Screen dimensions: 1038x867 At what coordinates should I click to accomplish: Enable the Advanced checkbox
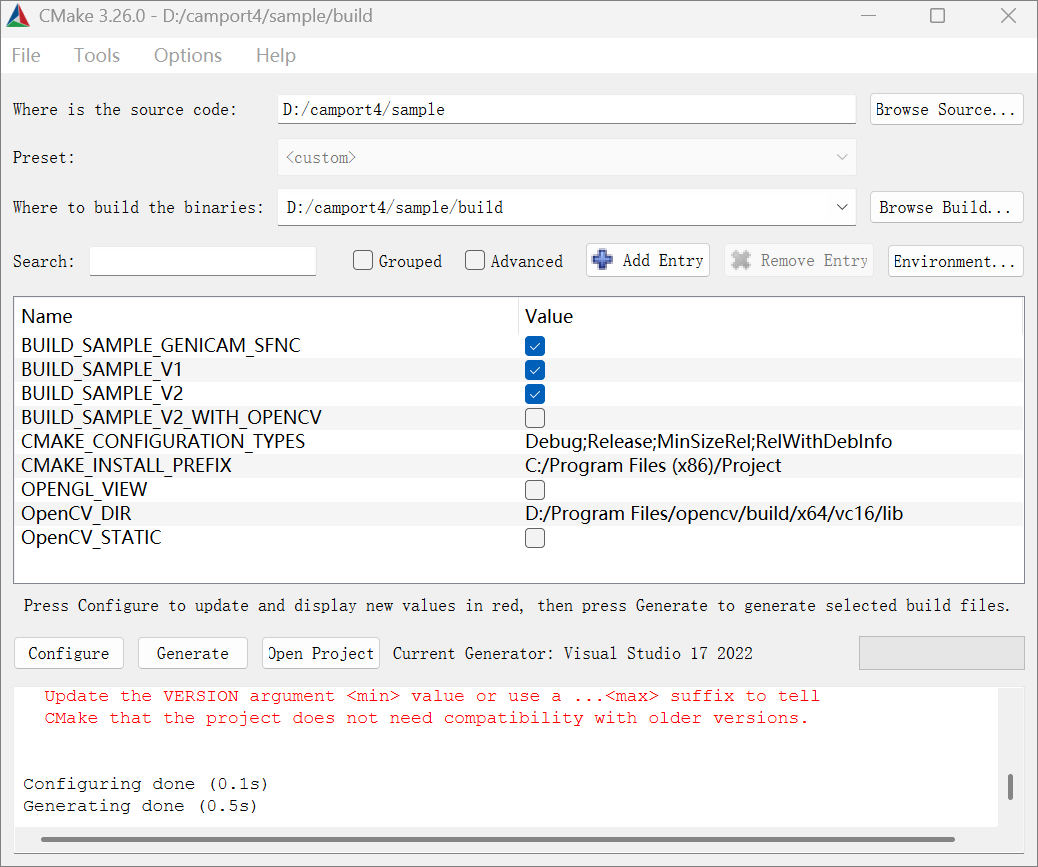point(475,260)
